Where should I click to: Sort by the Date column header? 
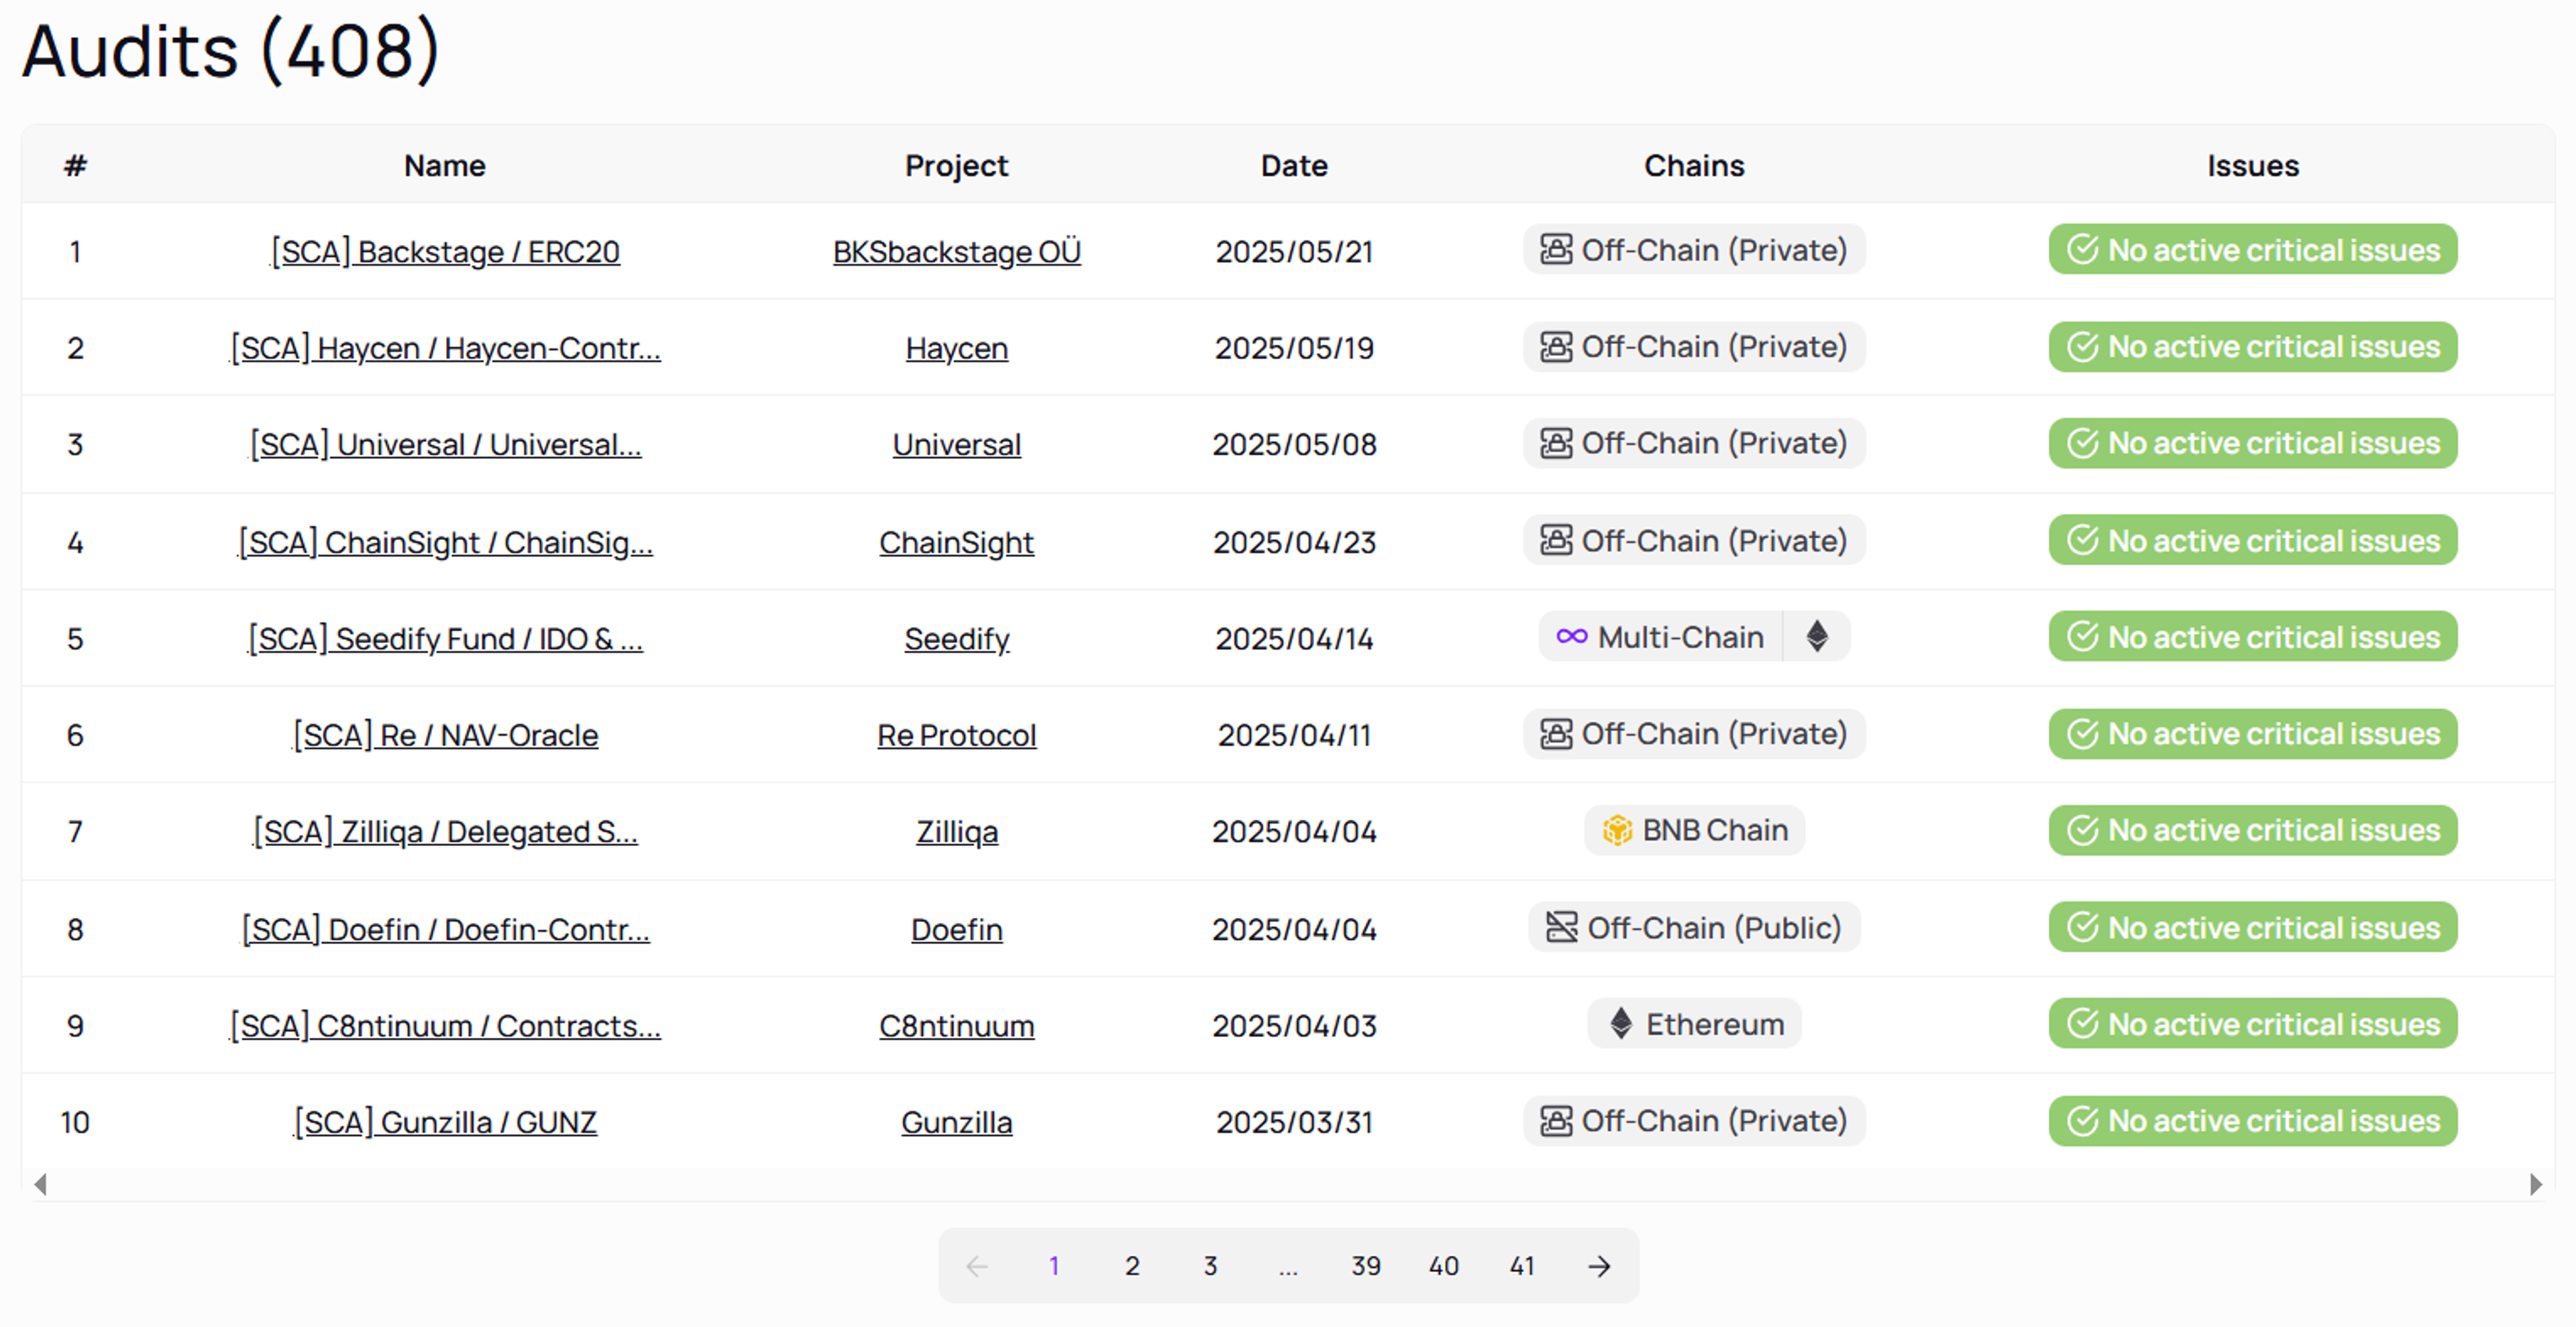pyautogui.click(x=1293, y=165)
